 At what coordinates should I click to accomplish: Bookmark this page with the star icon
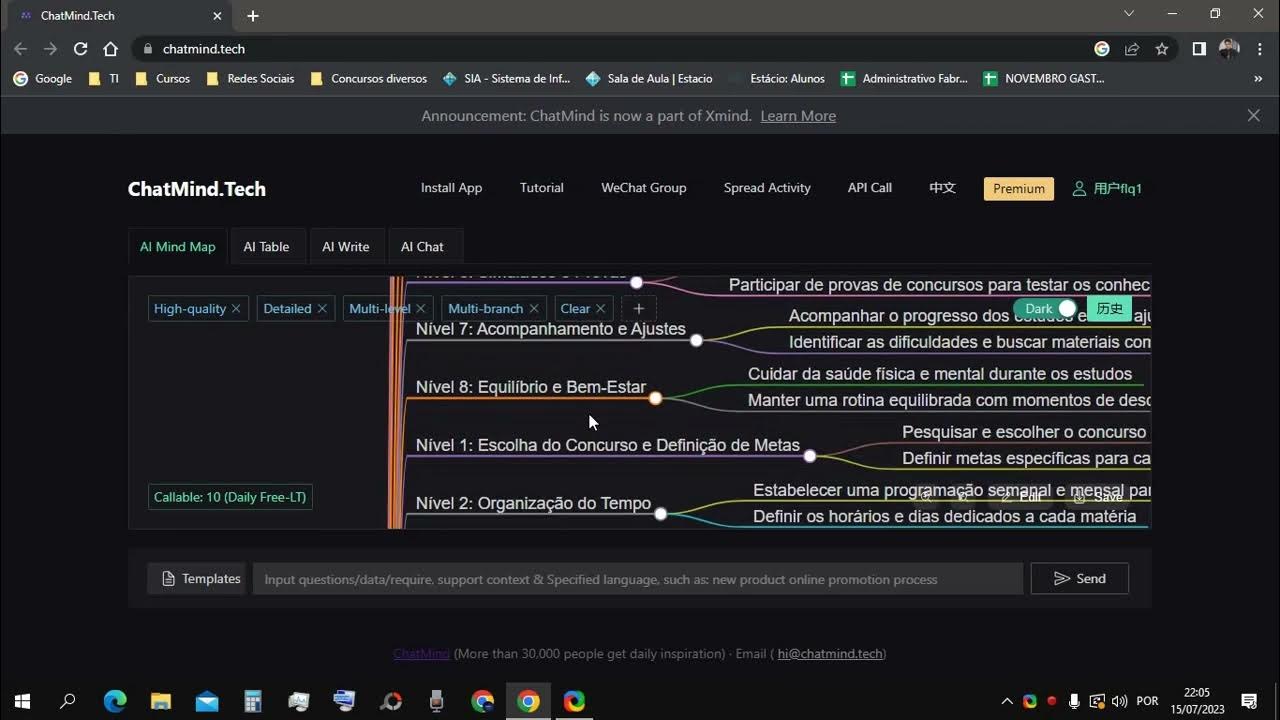(x=1162, y=49)
